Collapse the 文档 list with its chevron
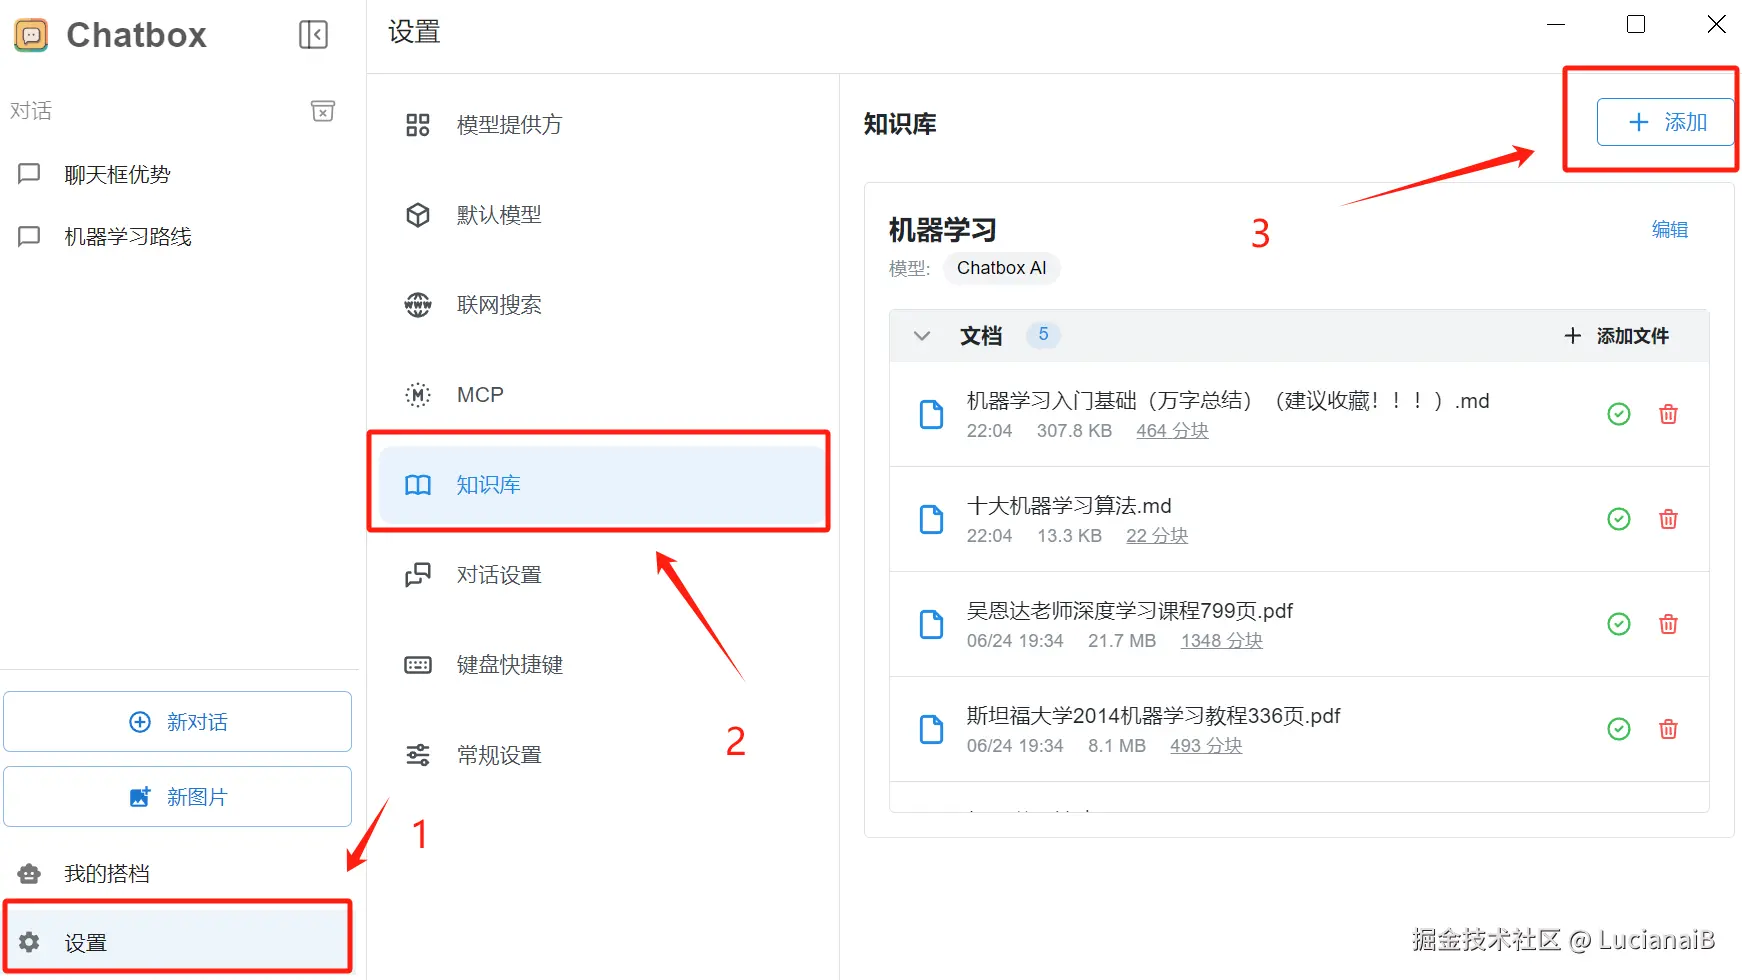The width and height of the screenshot is (1742, 980). tap(921, 335)
